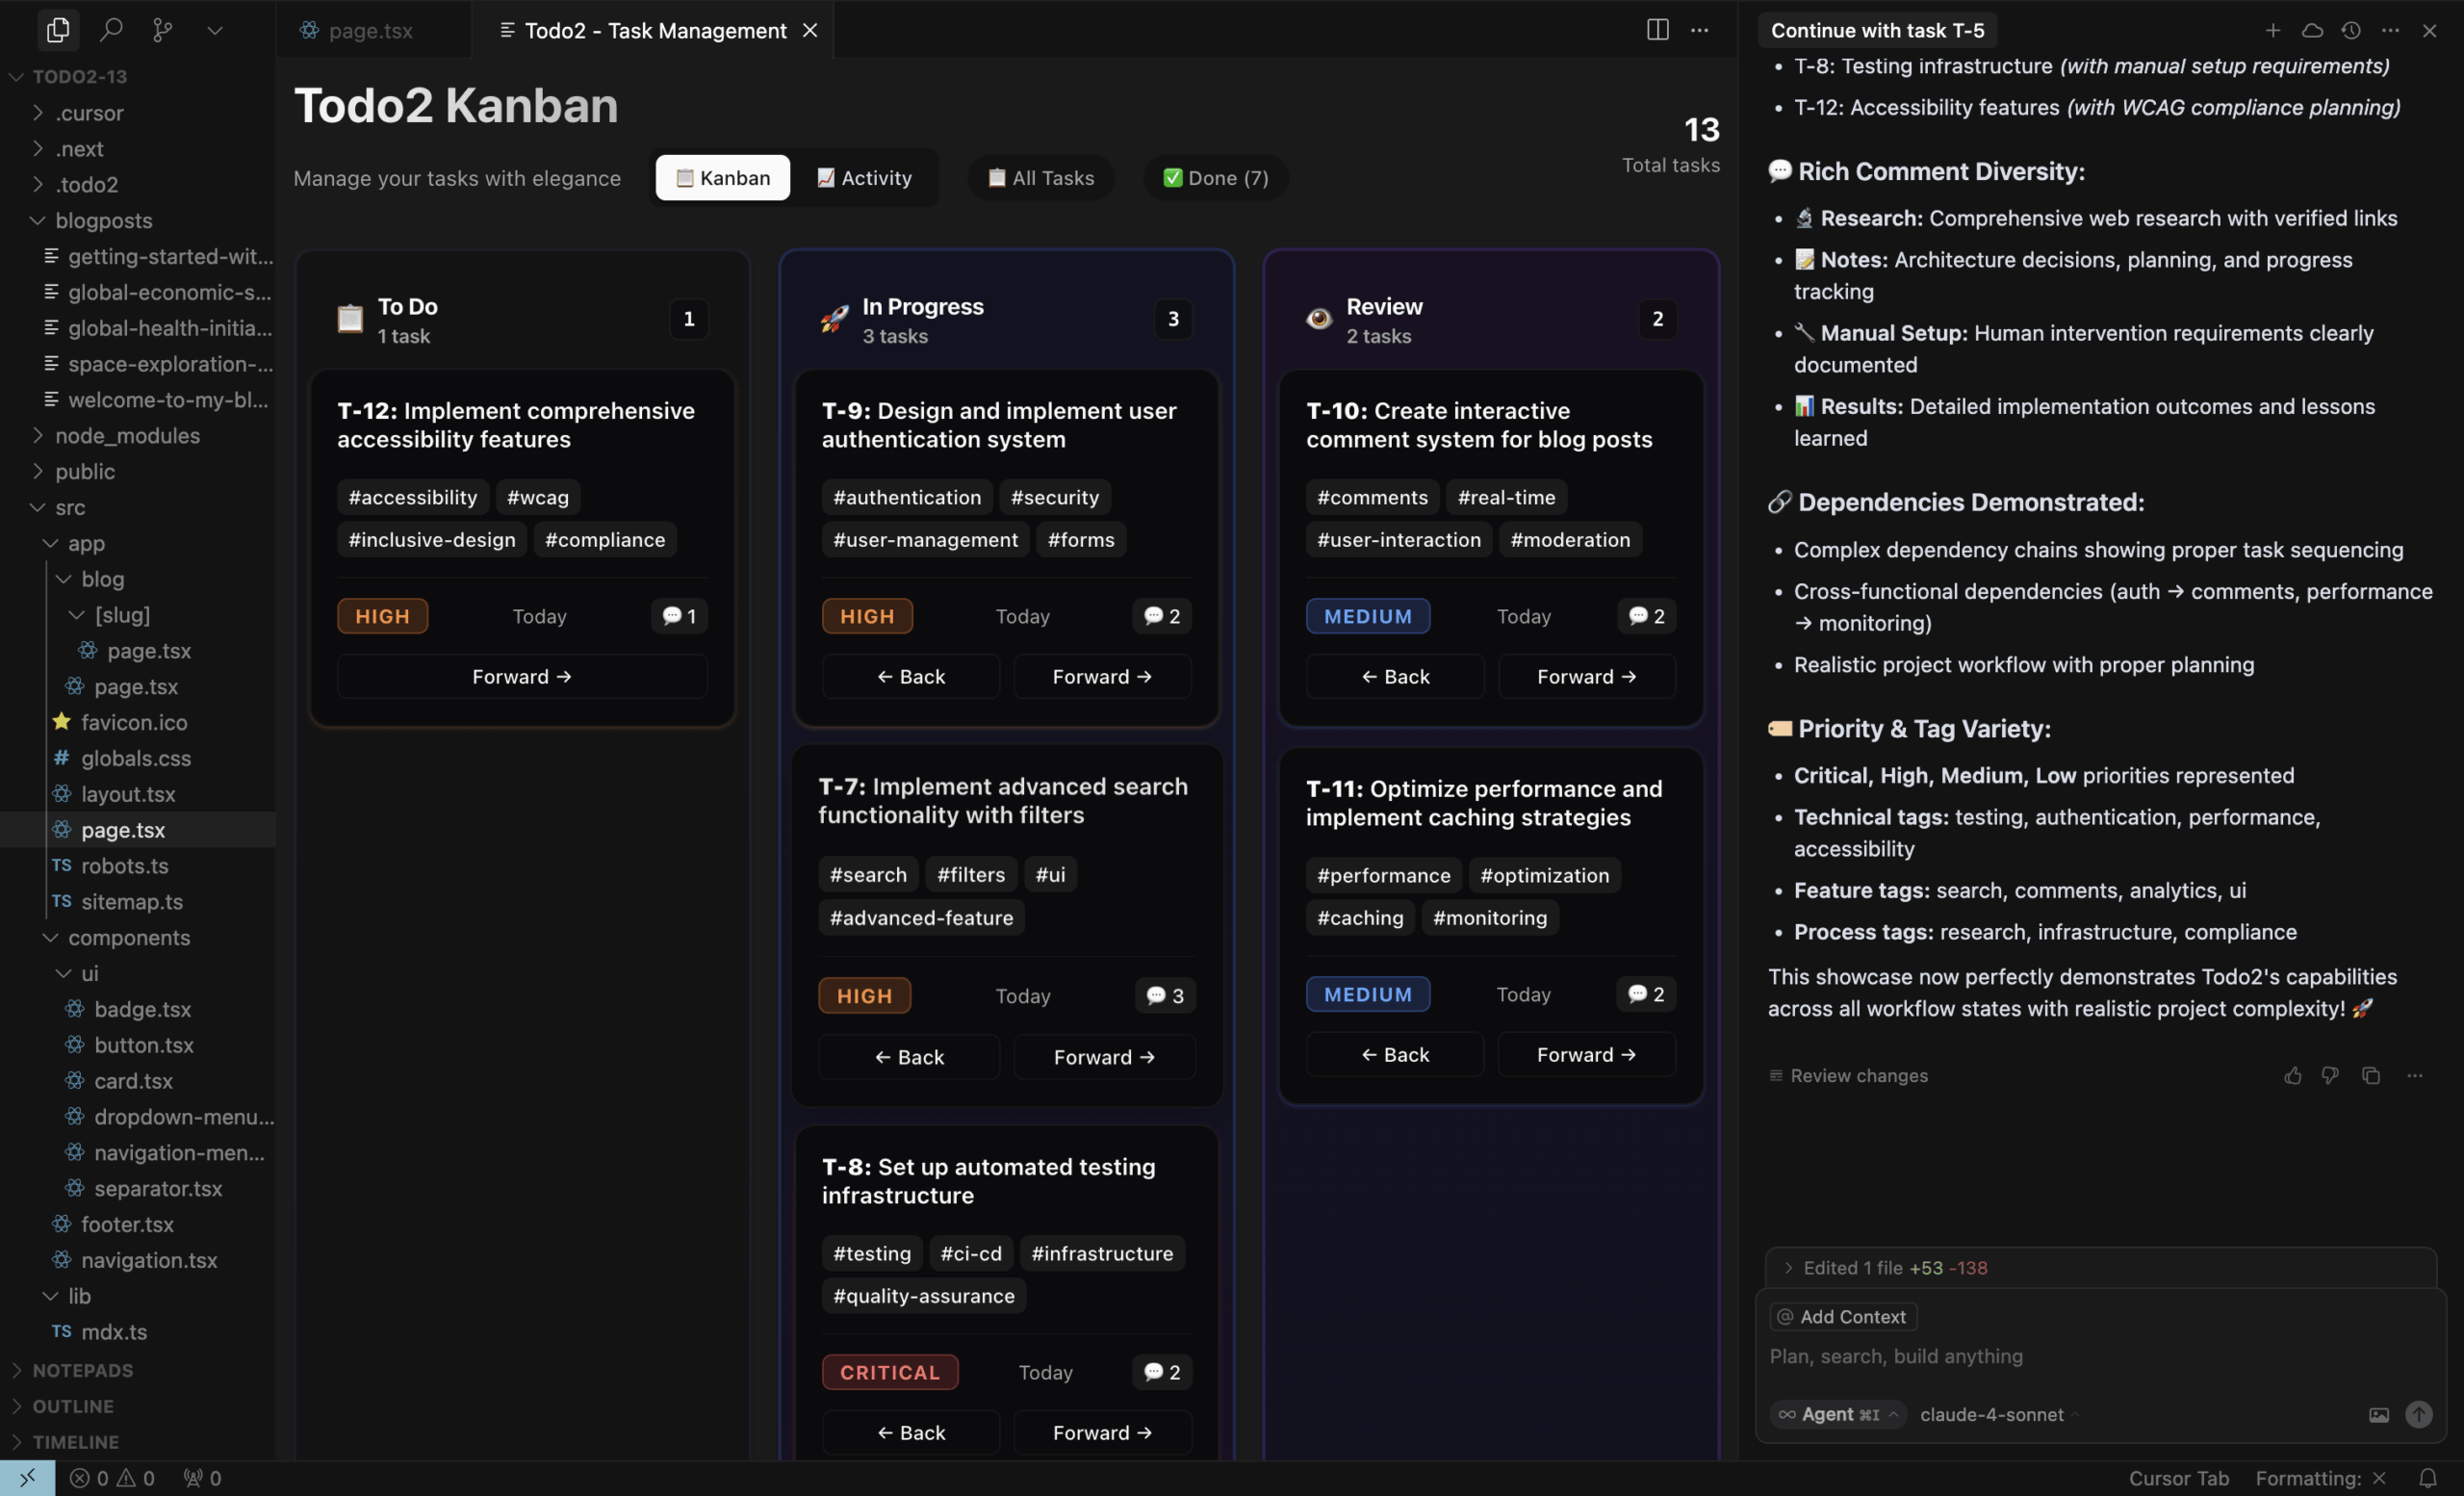Open notifications bell in status bar

click(x=2427, y=1478)
